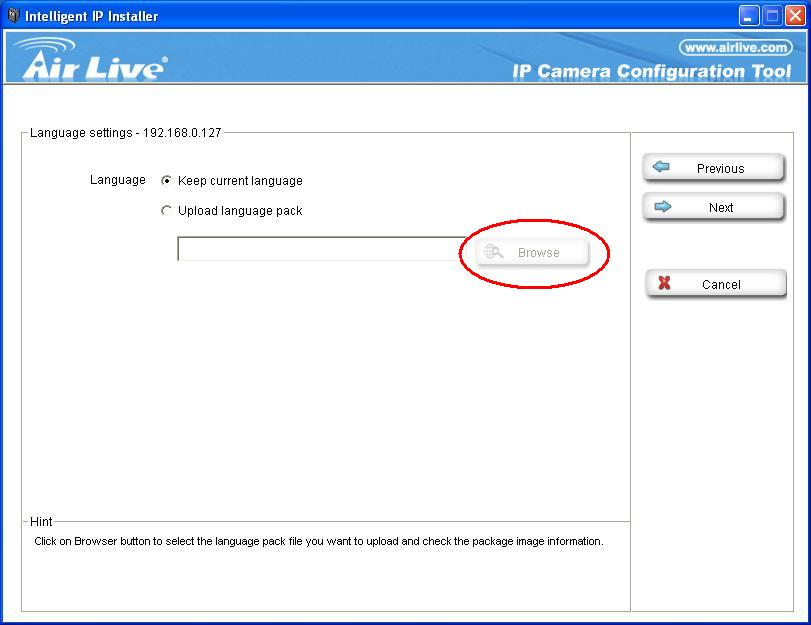This screenshot has width=811, height=625.
Task: Click the red X icon on Cancel
Action: pos(664,284)
